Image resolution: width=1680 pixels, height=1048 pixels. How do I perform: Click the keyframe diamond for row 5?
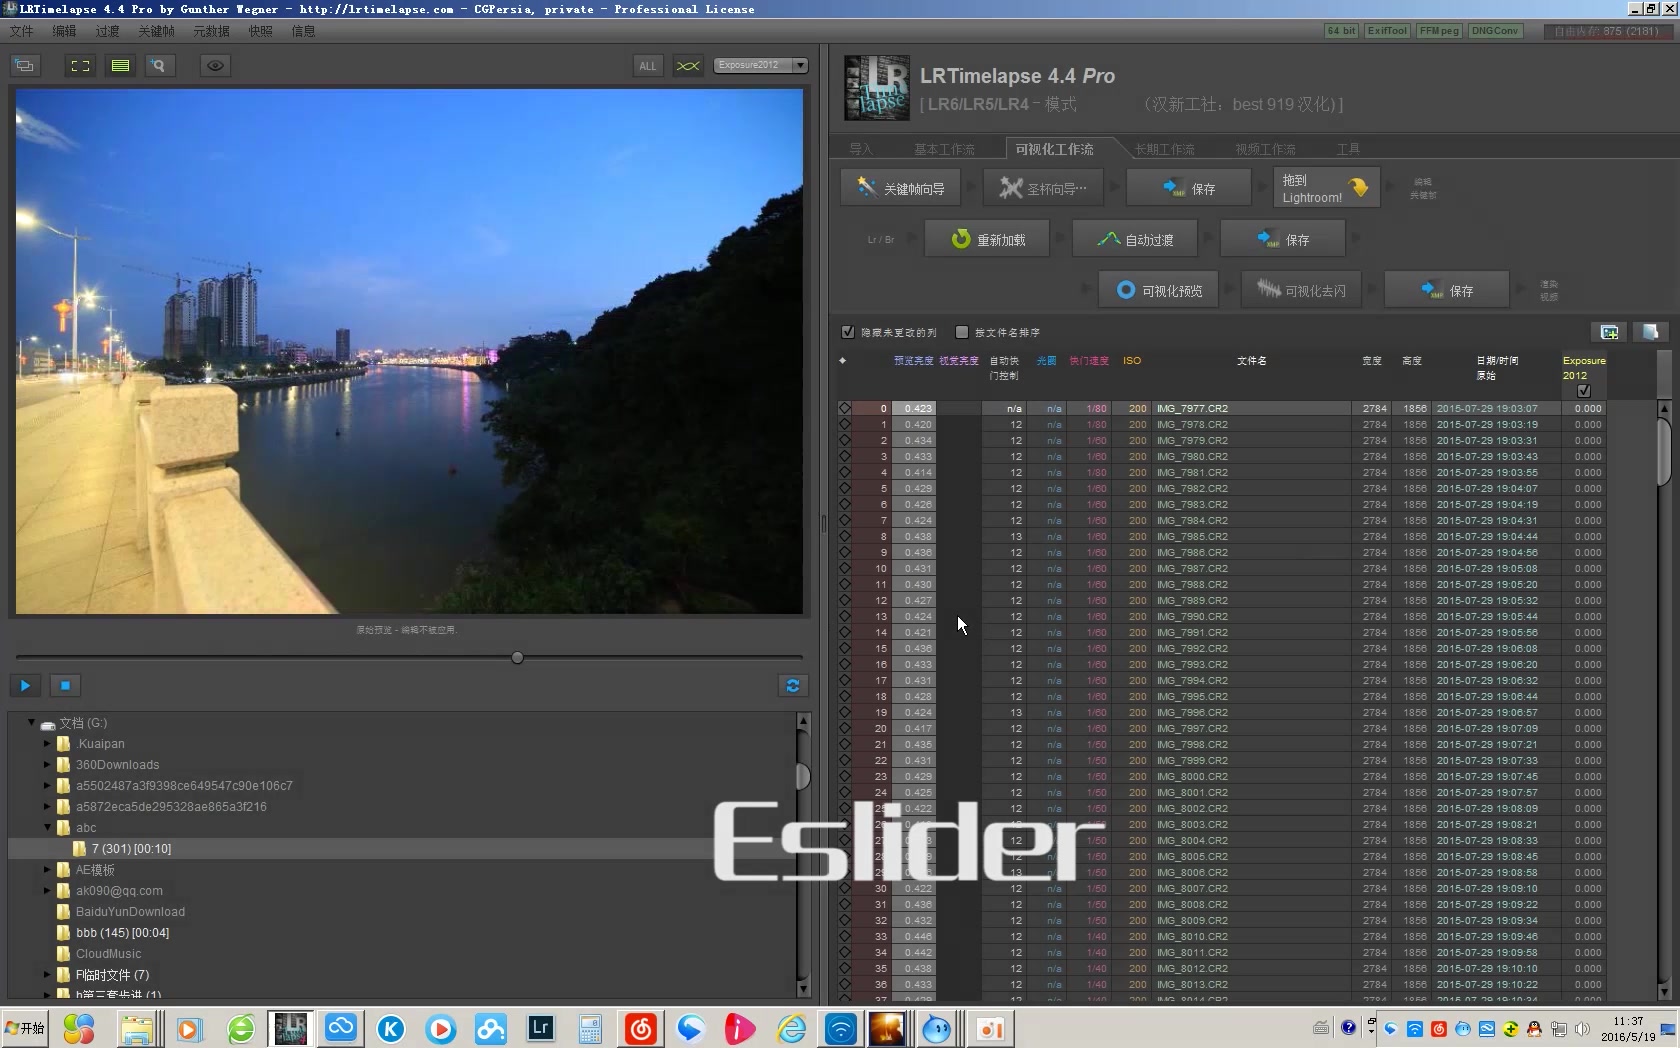click(x=845, y=488)
